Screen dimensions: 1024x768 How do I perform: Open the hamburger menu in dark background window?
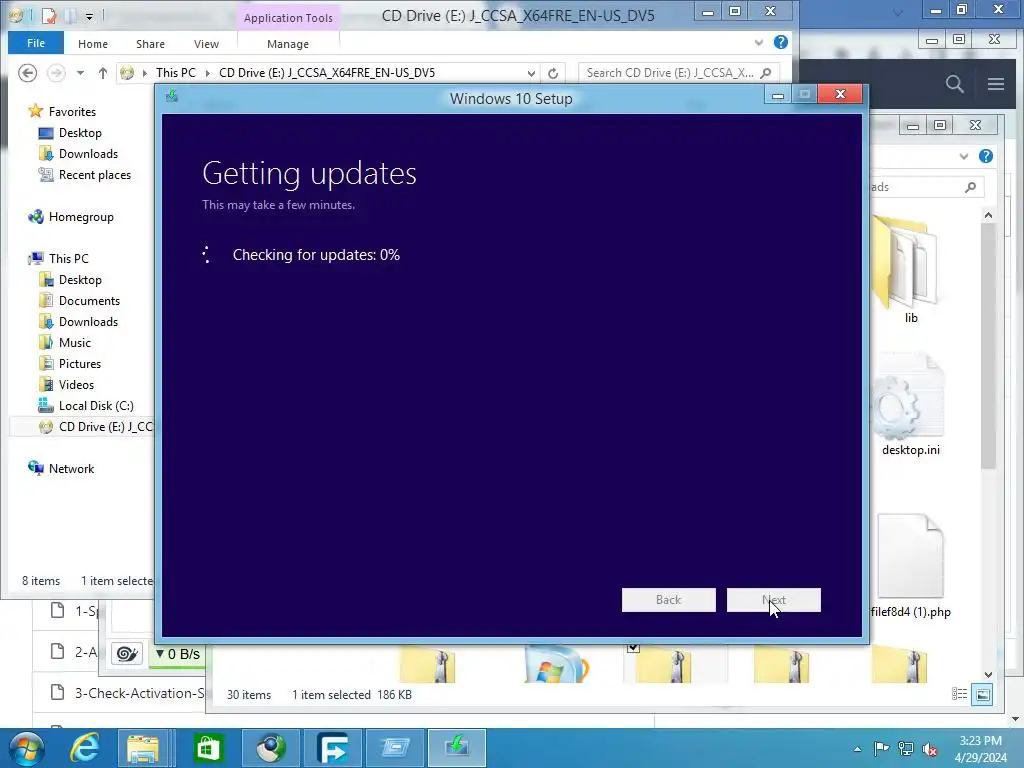[x=995, y=84]
